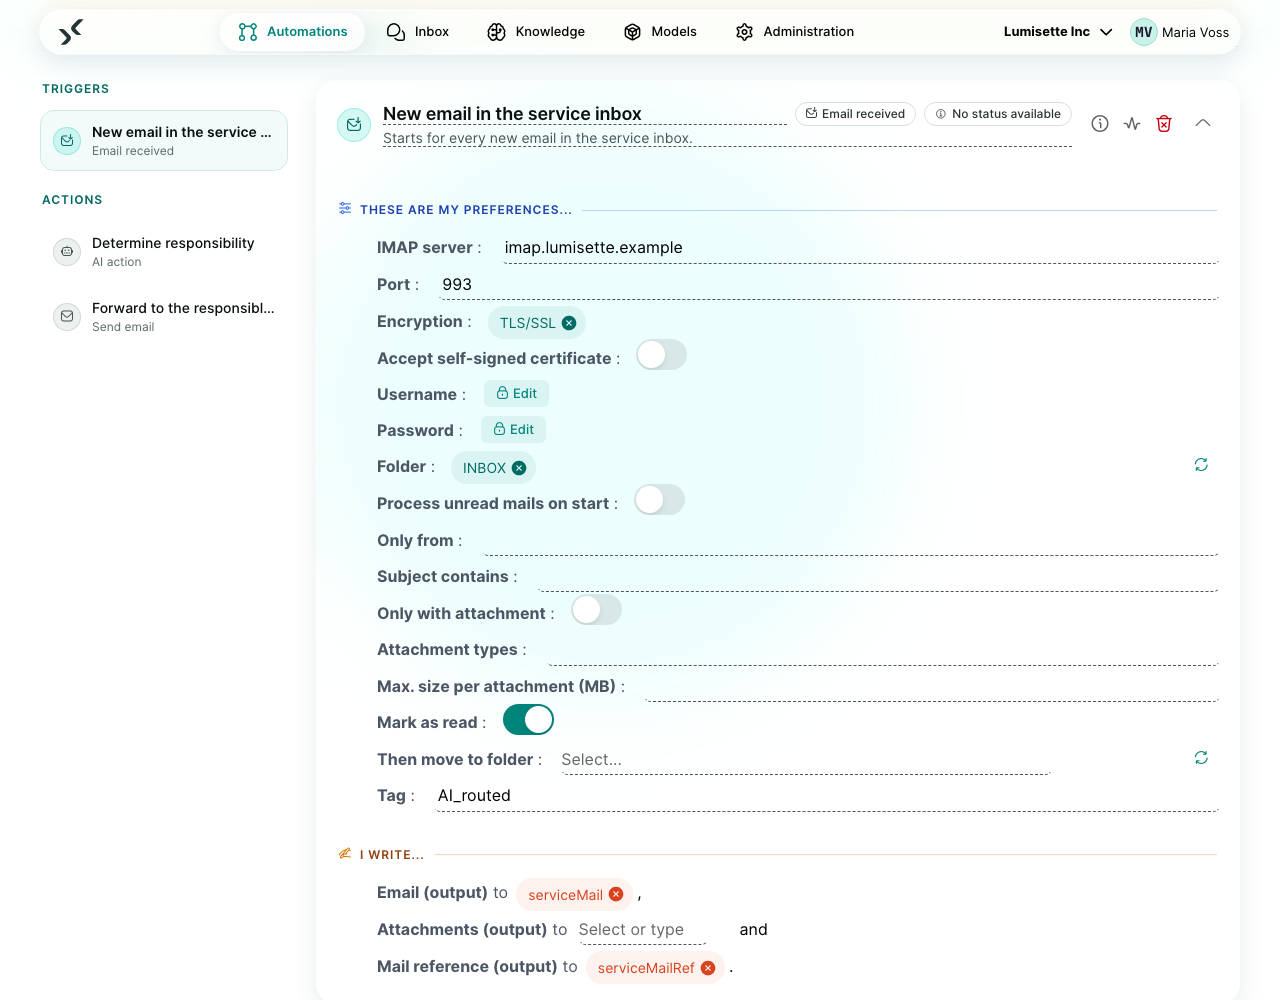1280x1000 pixels.
Task: Focus the Only from field
Action: 851,541
